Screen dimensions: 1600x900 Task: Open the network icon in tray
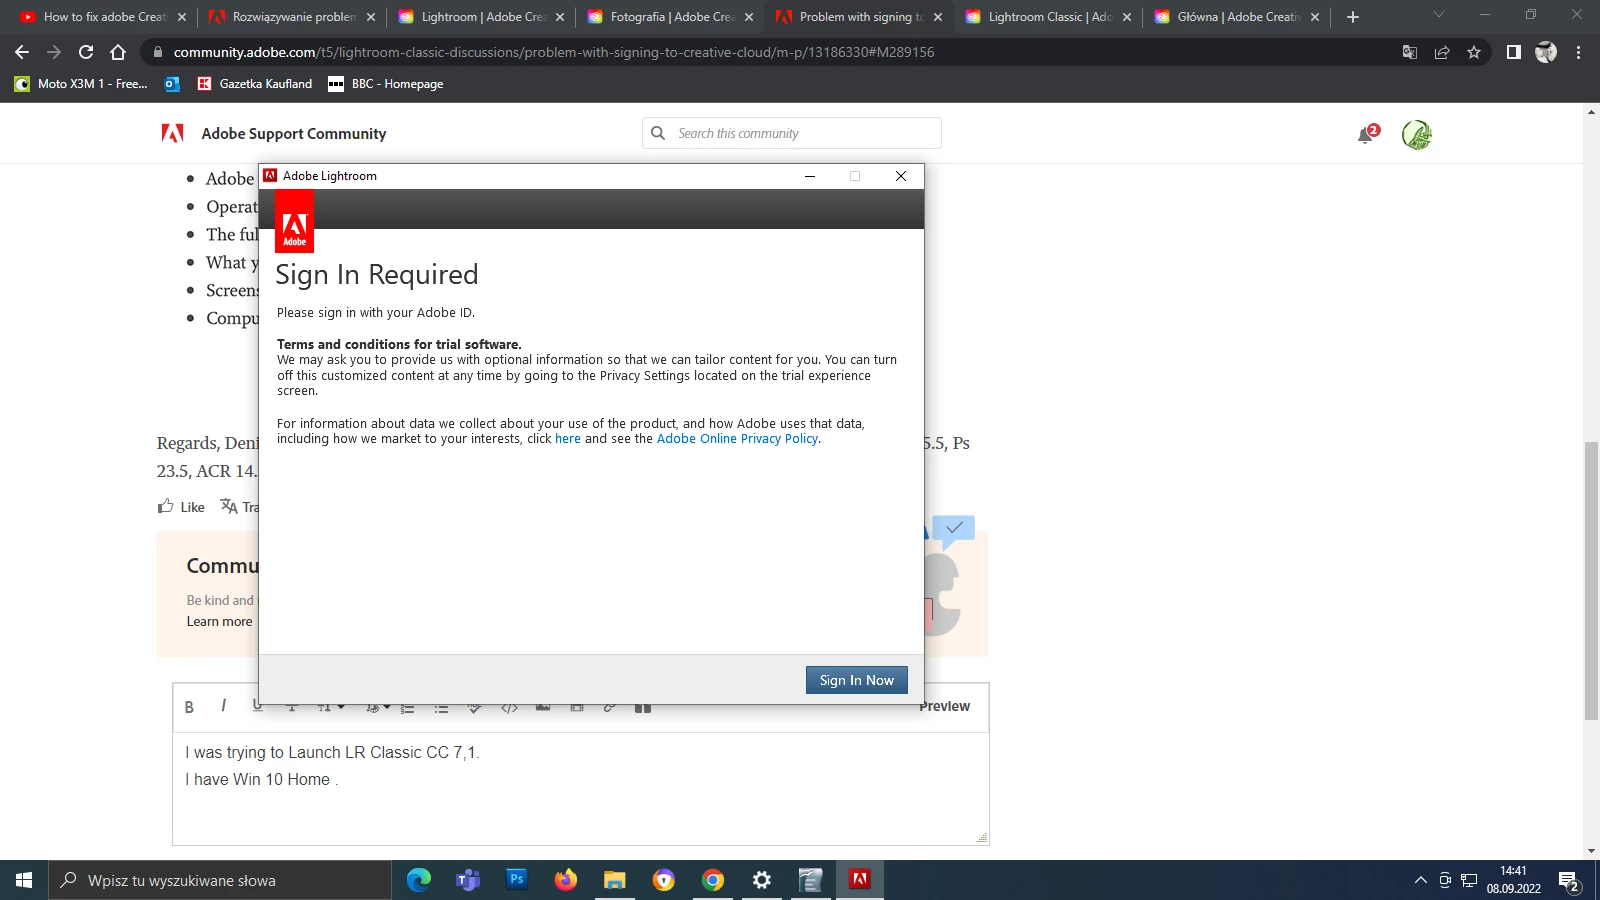(1469, 880)
